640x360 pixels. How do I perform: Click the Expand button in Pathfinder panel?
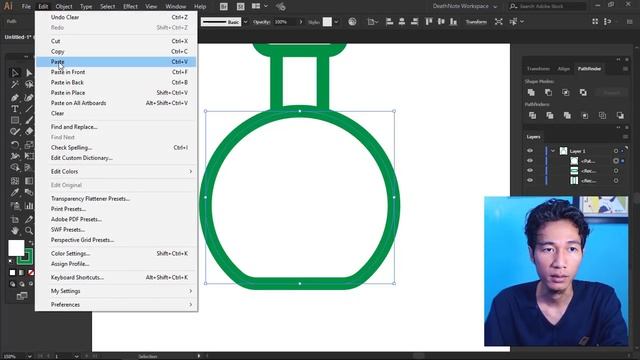(x=611, y=93)
